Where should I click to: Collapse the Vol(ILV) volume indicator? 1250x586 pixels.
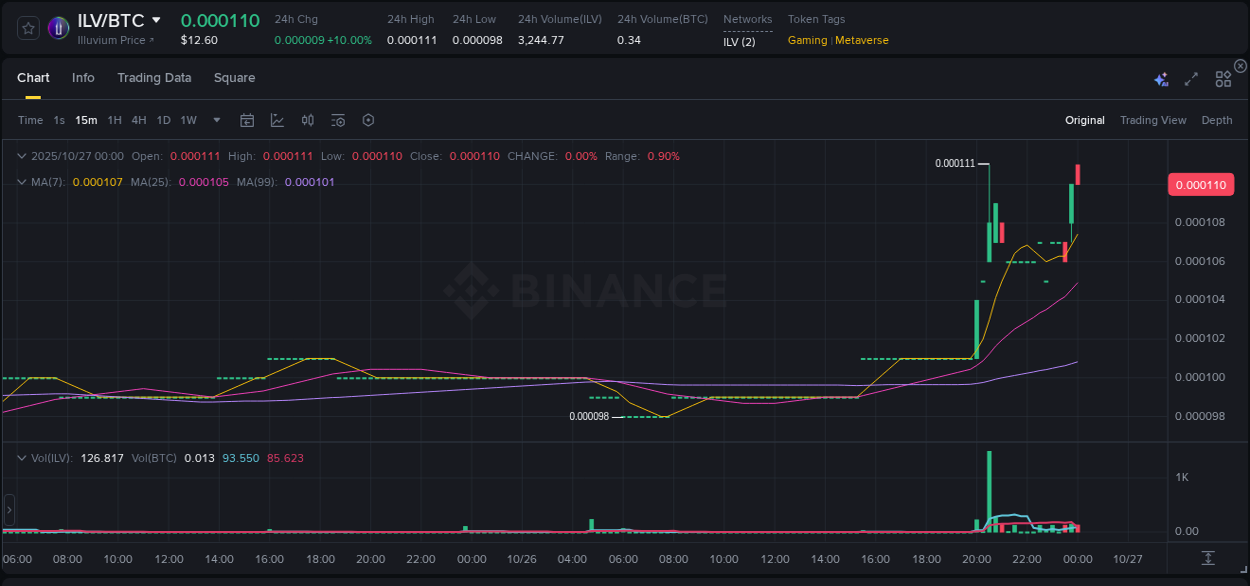(x=20, y=456)
